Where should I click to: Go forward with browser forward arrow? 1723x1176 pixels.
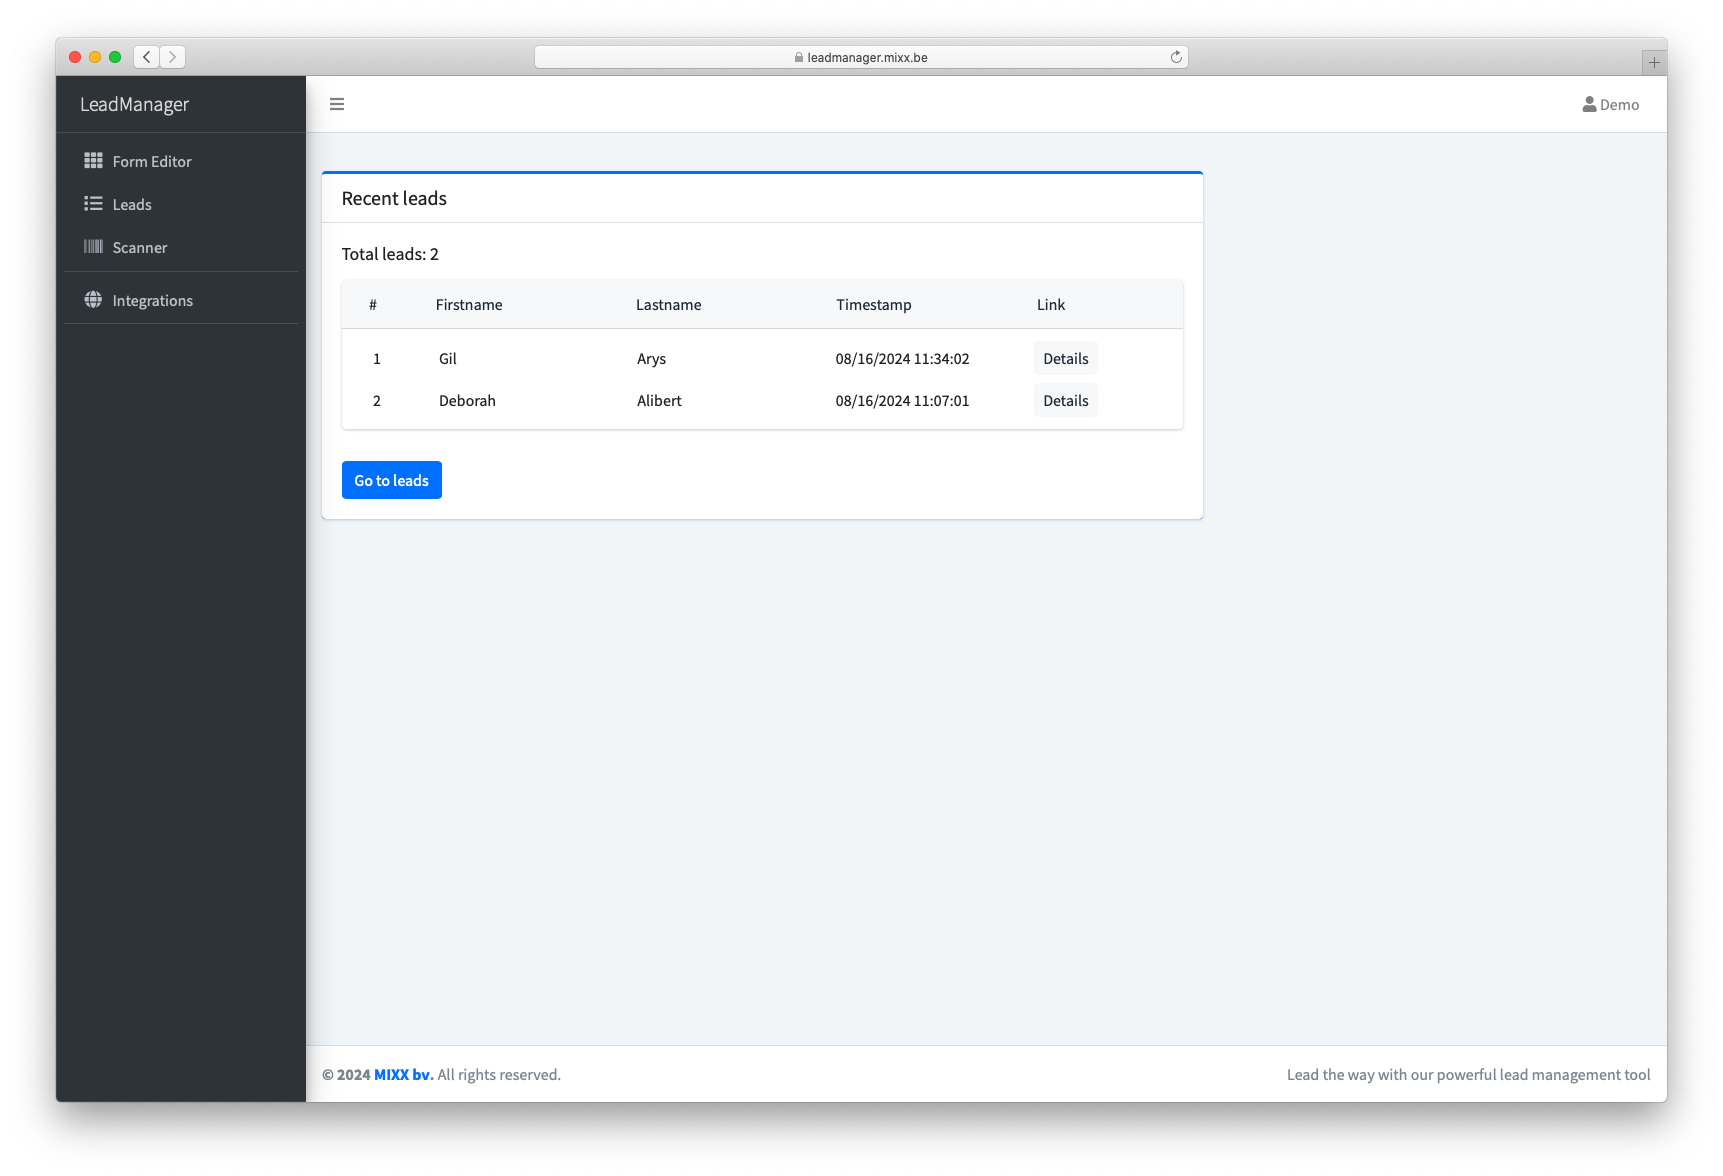coord(172,57)
